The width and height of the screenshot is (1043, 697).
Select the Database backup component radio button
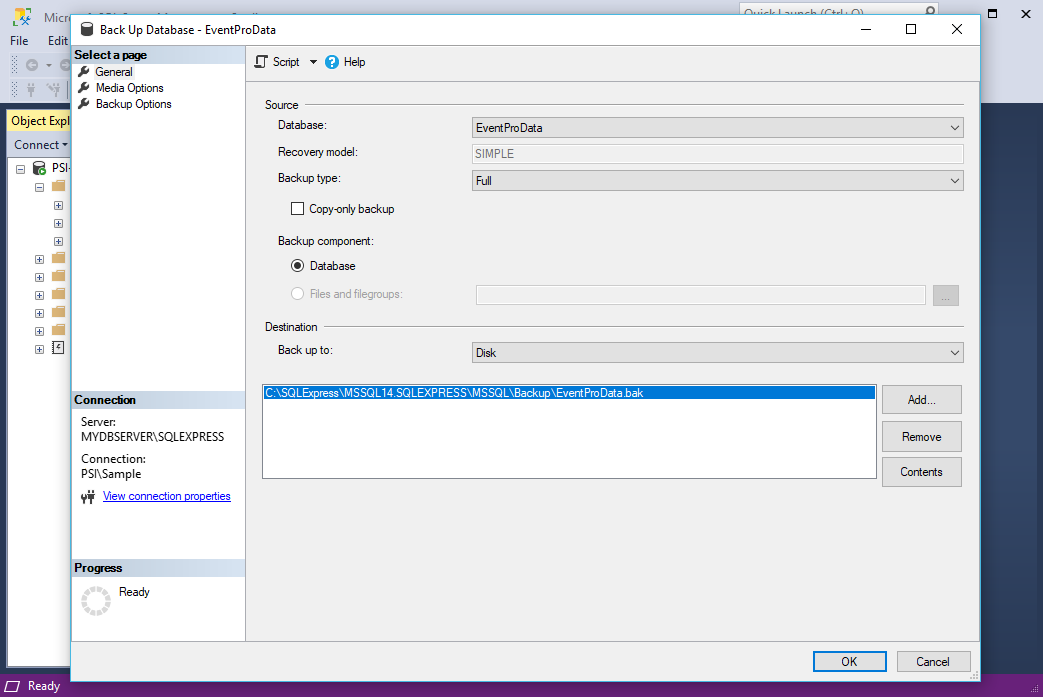(x=297, y=266)
